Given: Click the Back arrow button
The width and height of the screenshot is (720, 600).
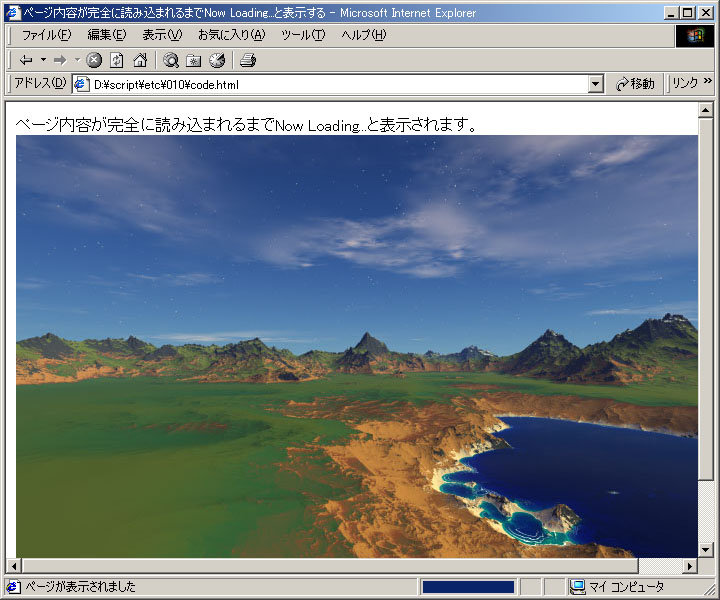Looking at the screenshot, I should click(26, 60).
